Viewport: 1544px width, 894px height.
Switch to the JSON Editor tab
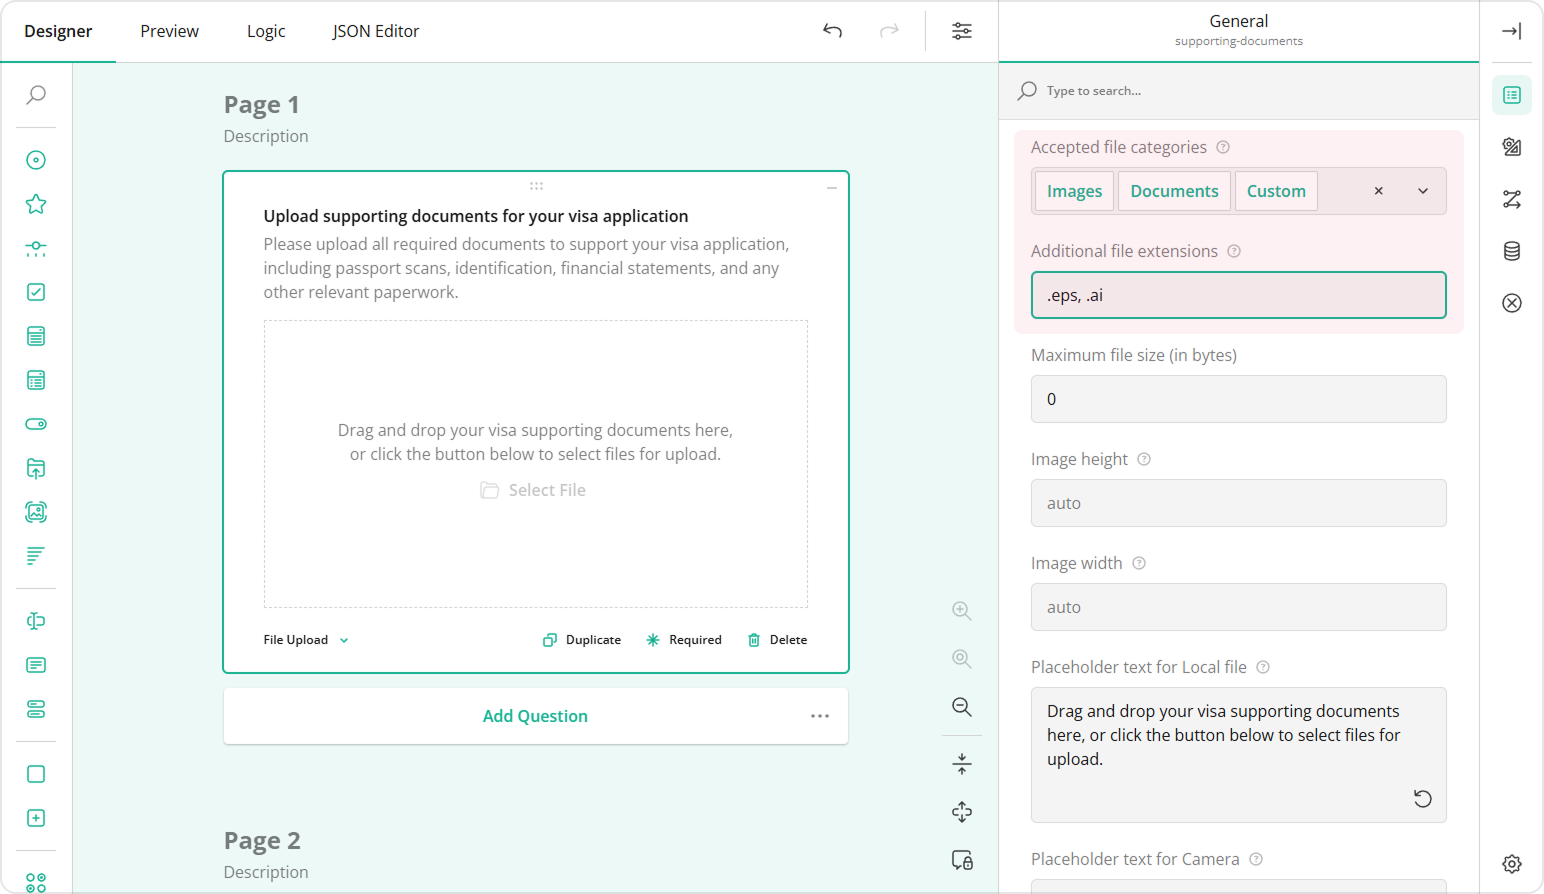pos(375,31)
